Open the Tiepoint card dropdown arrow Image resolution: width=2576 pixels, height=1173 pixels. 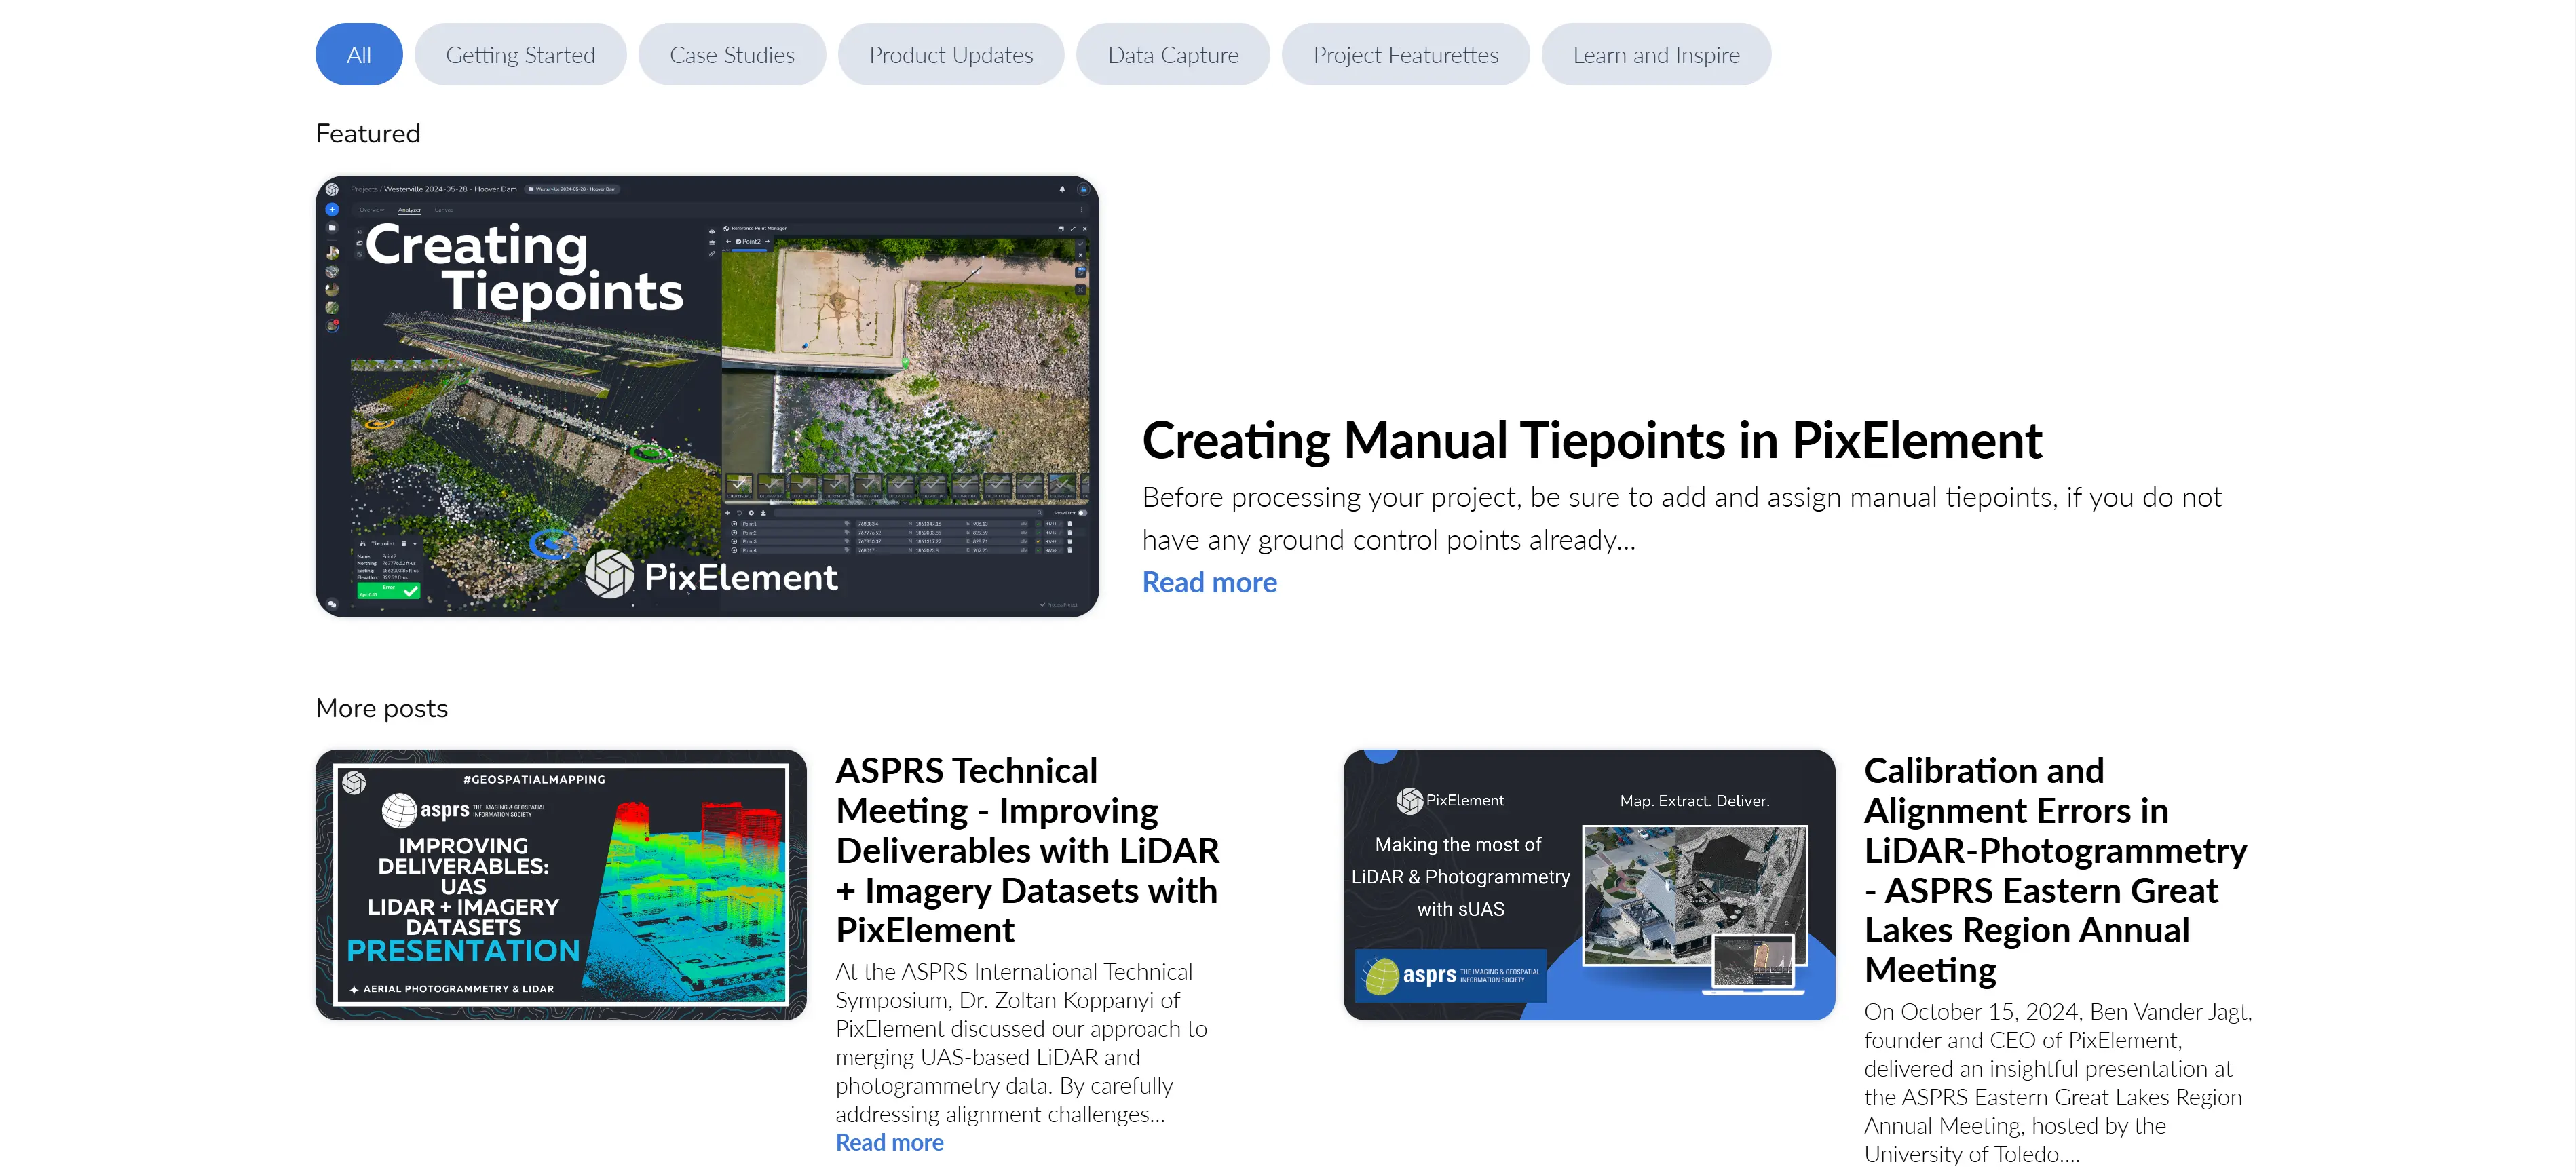(414, 544)
